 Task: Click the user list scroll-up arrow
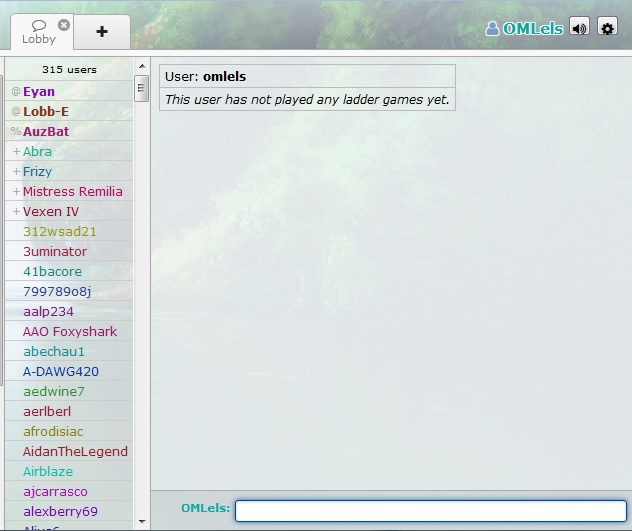click(142, 66)
